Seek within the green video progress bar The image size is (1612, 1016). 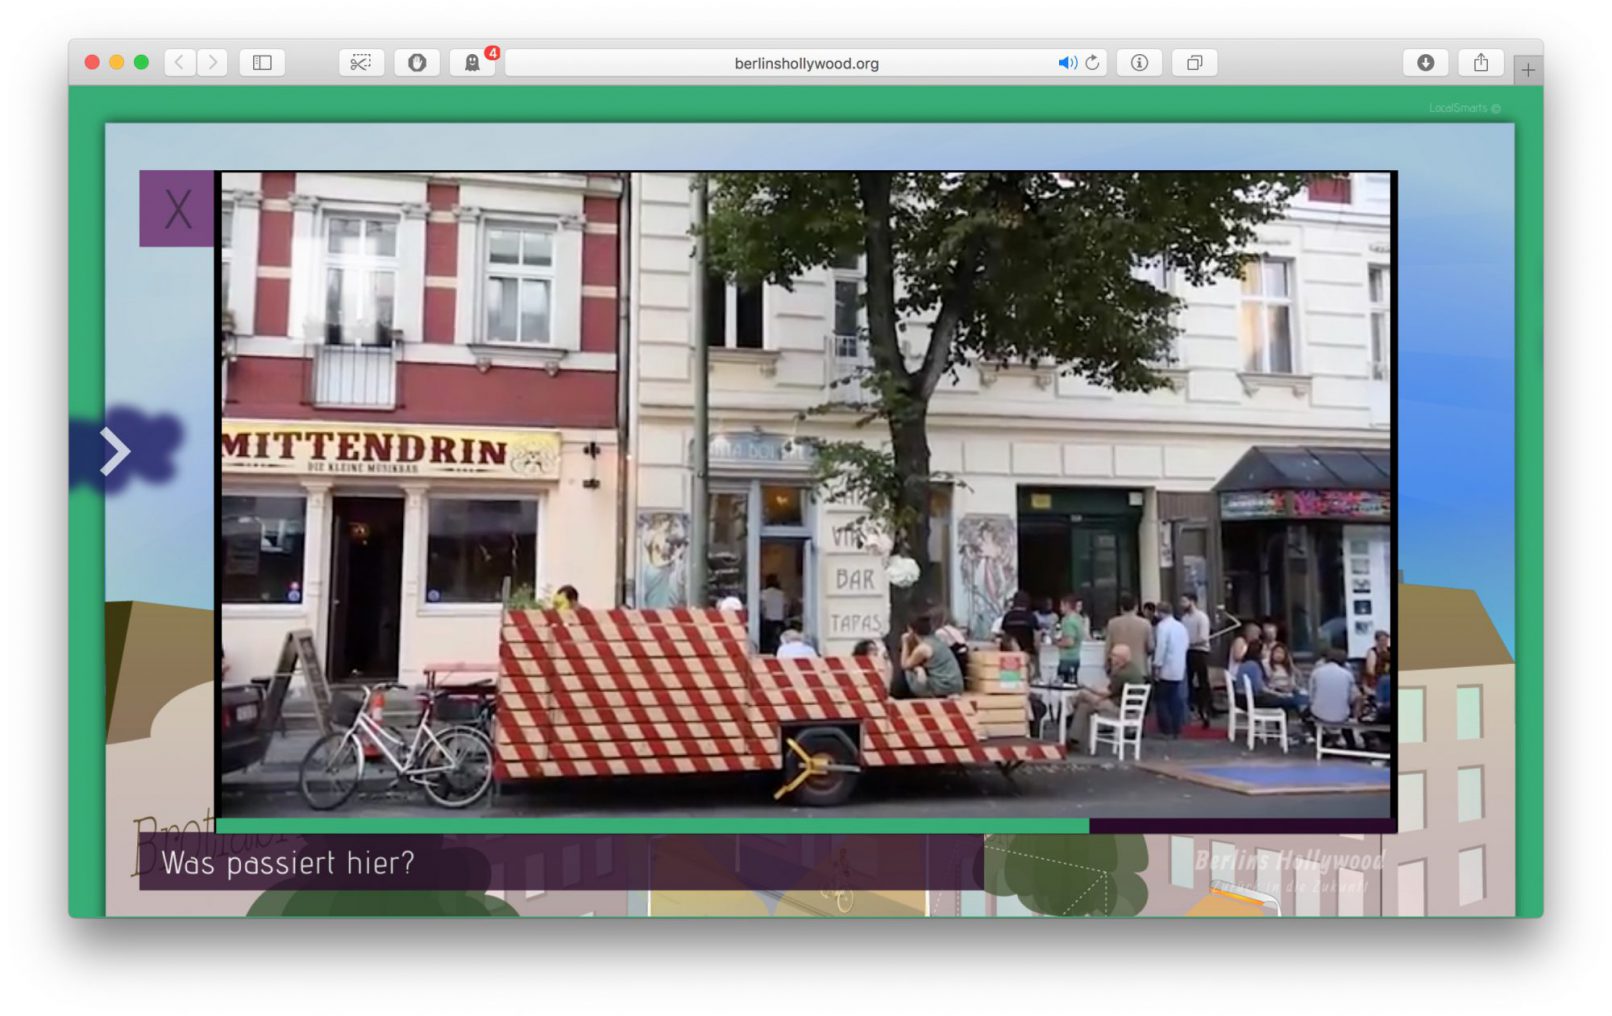[650, 826]
